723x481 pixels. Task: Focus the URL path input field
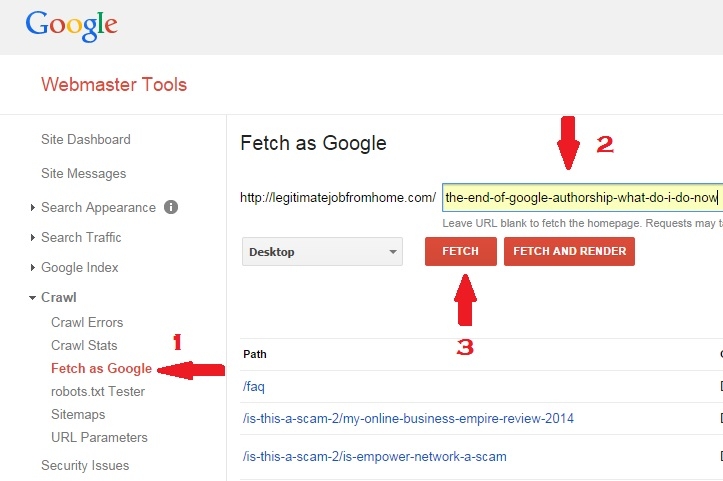coord(582,198)
